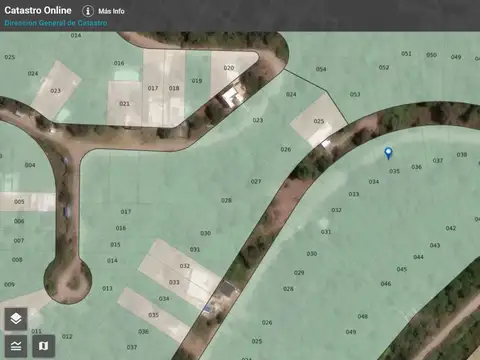Select parcel 006
Image resolution: width=480 pixels, height=360 pixels.
19,221
